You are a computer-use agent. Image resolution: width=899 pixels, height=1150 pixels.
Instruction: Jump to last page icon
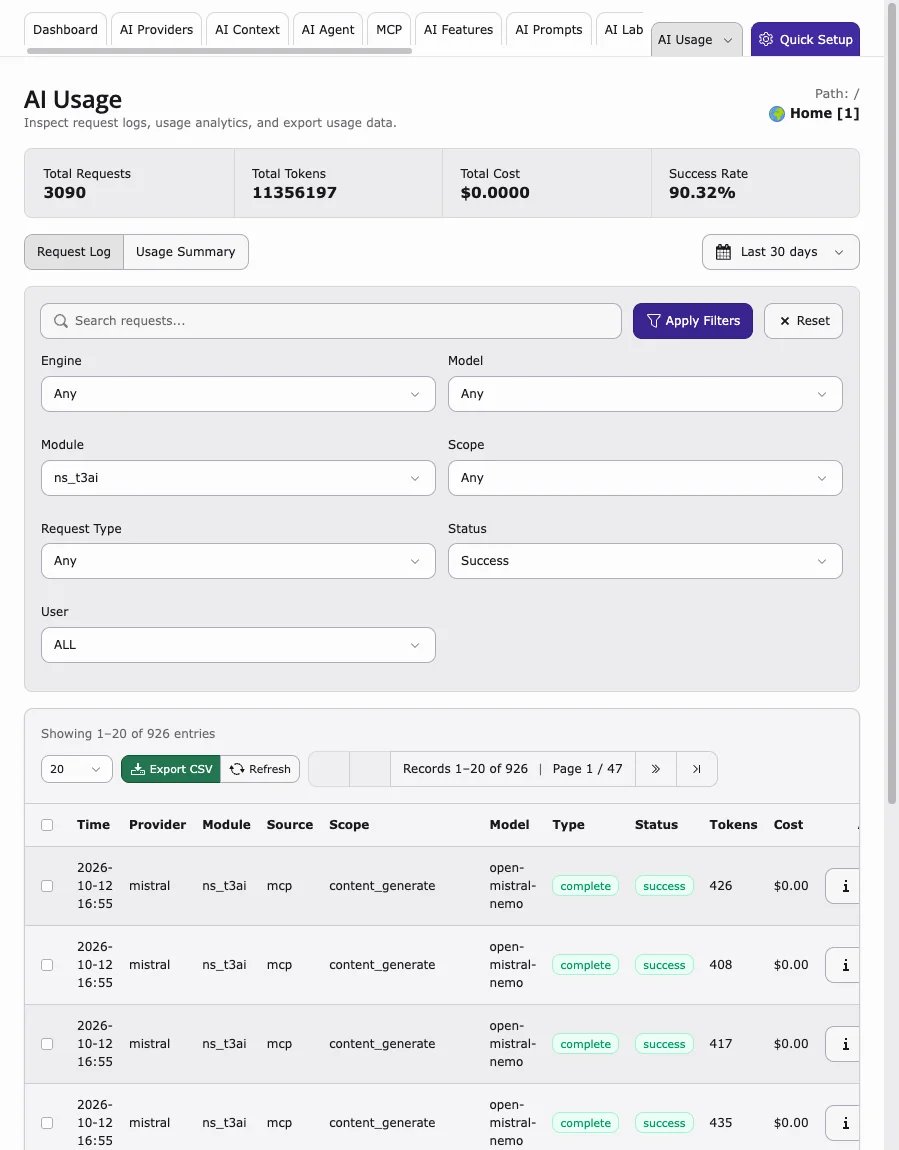(697, 769)
